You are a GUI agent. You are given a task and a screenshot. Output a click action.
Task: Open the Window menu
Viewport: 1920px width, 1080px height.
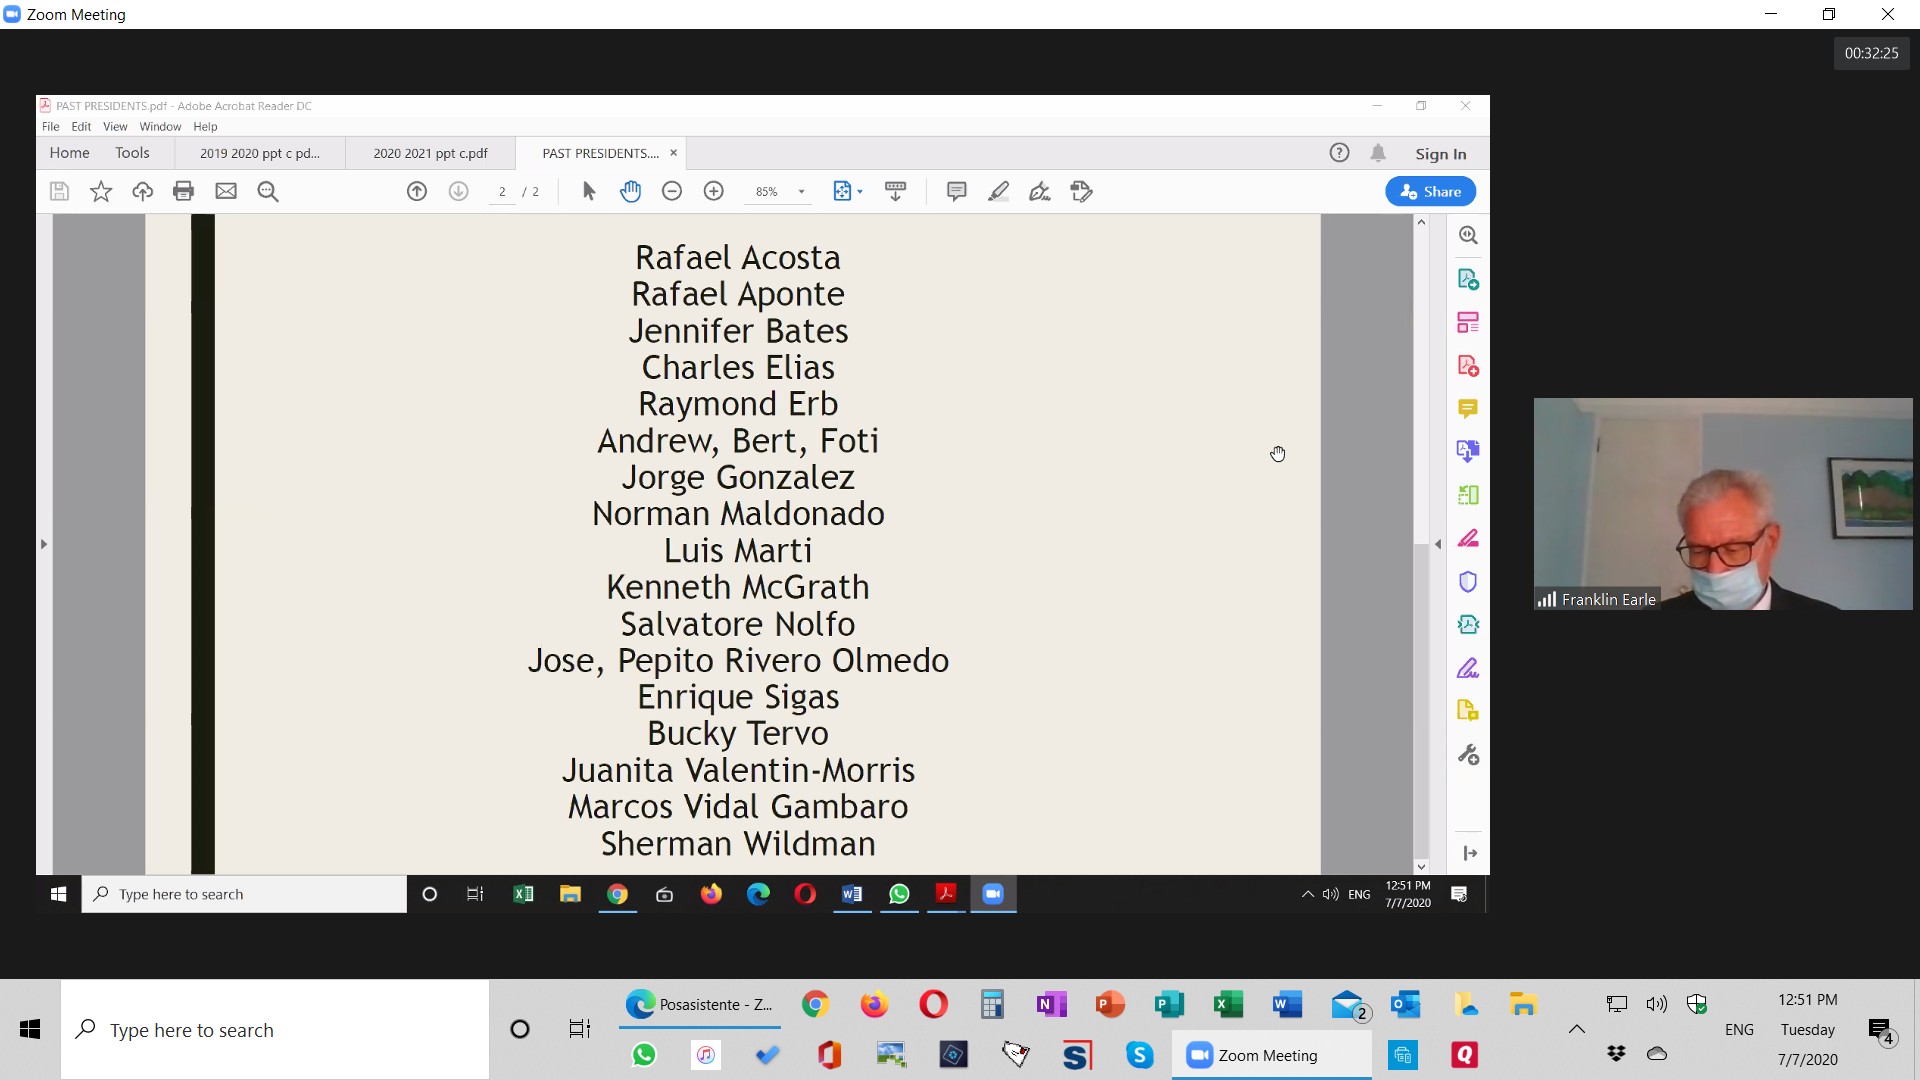coord(160,127)
